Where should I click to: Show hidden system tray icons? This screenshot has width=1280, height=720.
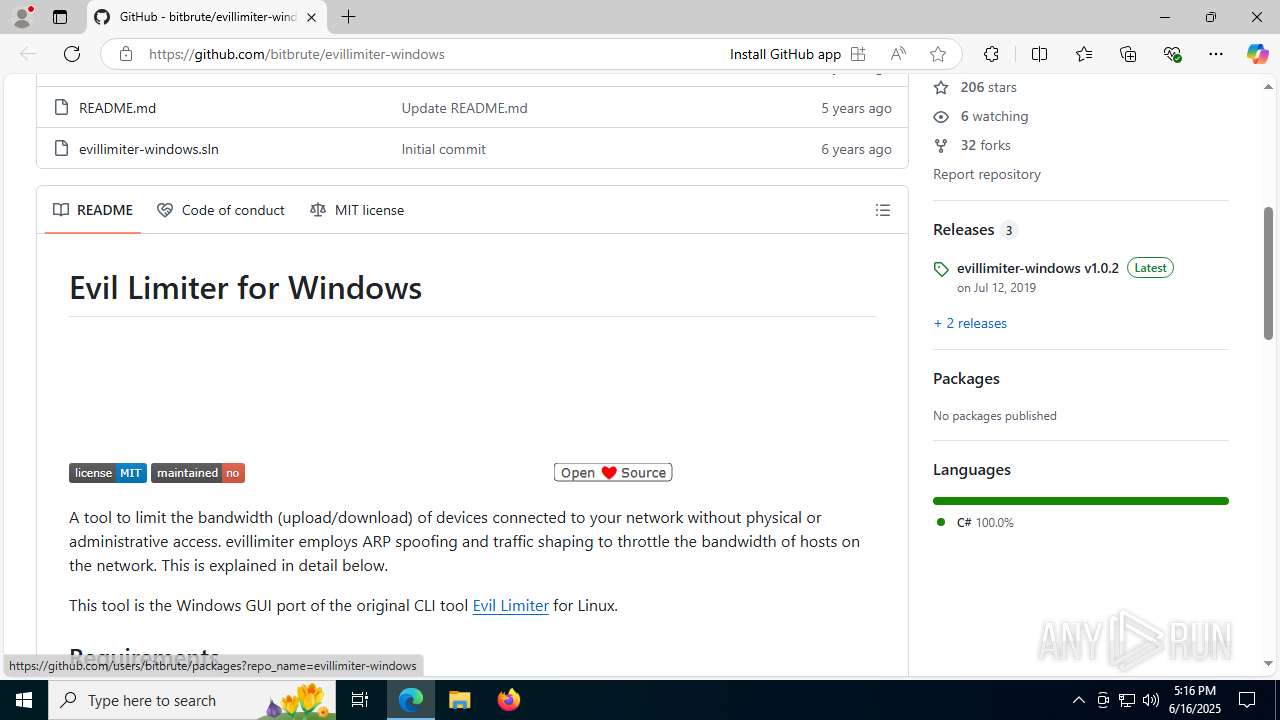click(x=1078, y=700)
